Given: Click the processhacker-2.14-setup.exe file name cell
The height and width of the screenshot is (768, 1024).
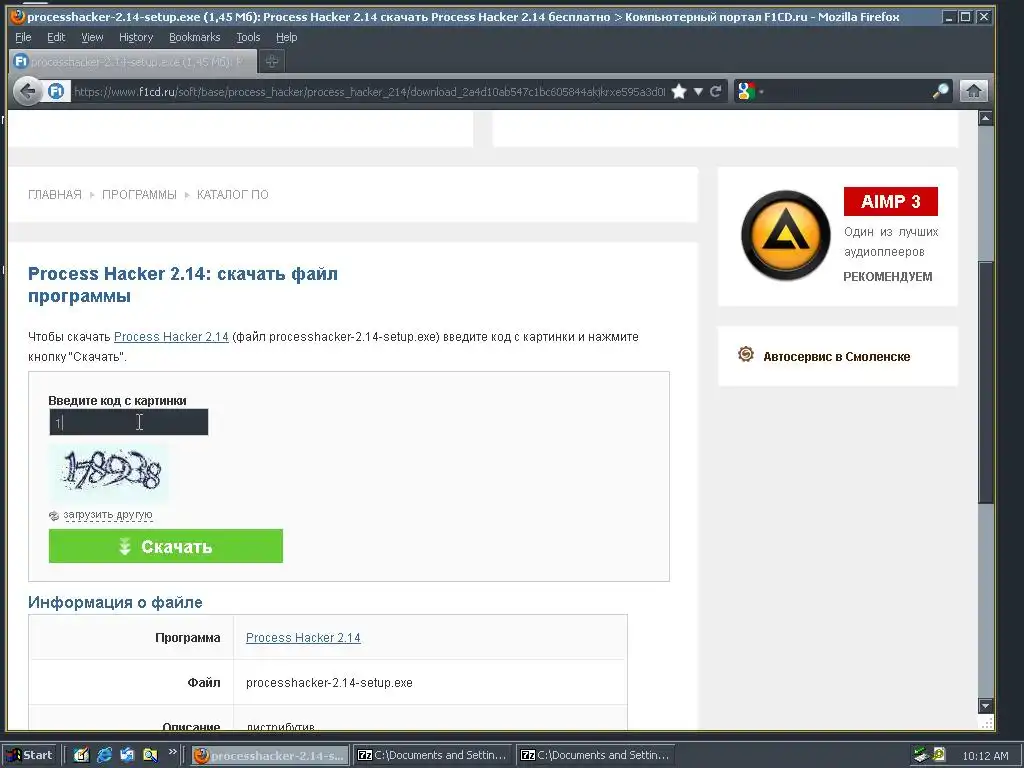Looking at the screenshot, I should click(x=329, y=682).
